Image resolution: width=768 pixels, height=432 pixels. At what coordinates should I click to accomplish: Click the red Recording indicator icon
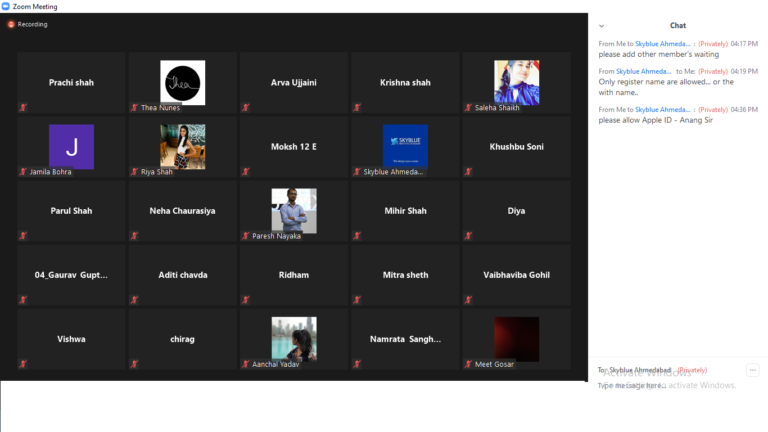click(x=11, y=24)
